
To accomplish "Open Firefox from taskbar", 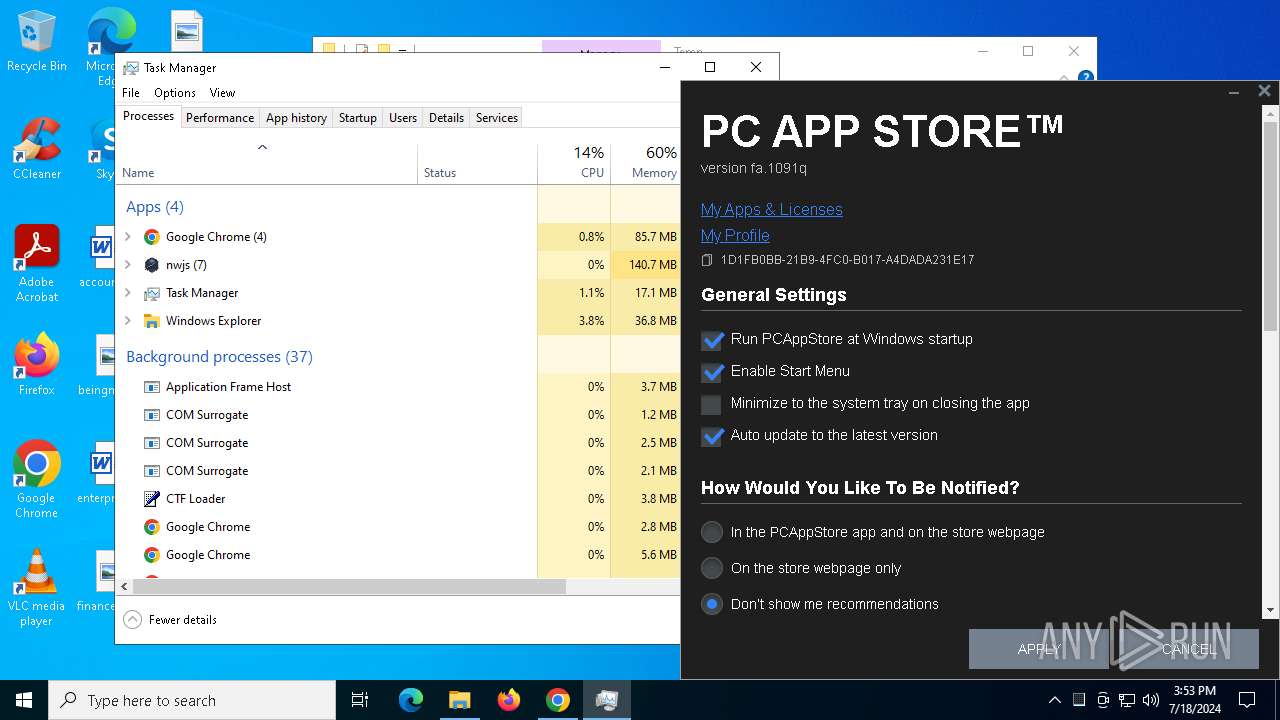I will [508, 700].
